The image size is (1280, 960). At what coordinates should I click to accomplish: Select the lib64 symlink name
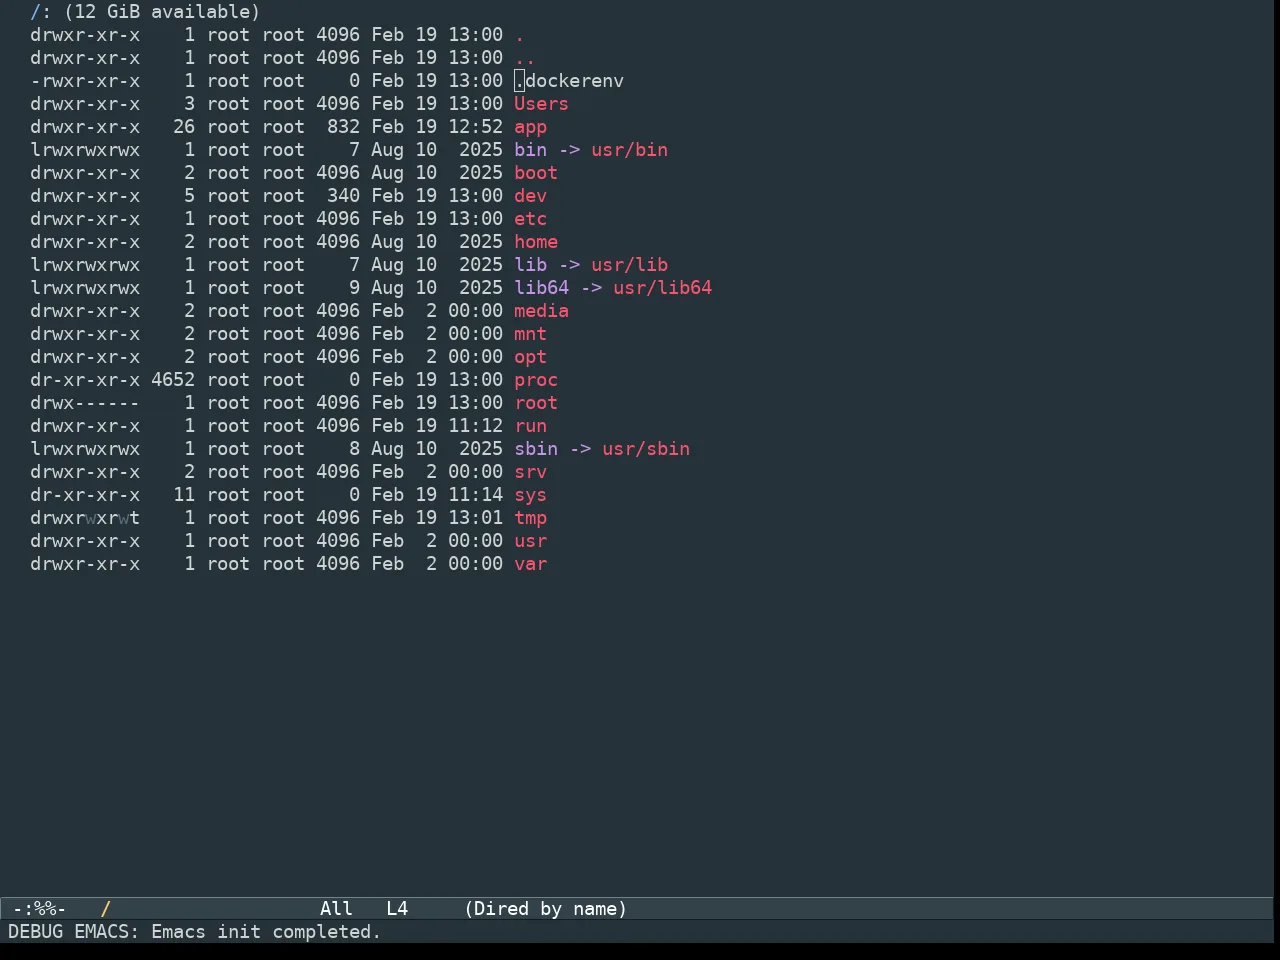pos(541,288)
